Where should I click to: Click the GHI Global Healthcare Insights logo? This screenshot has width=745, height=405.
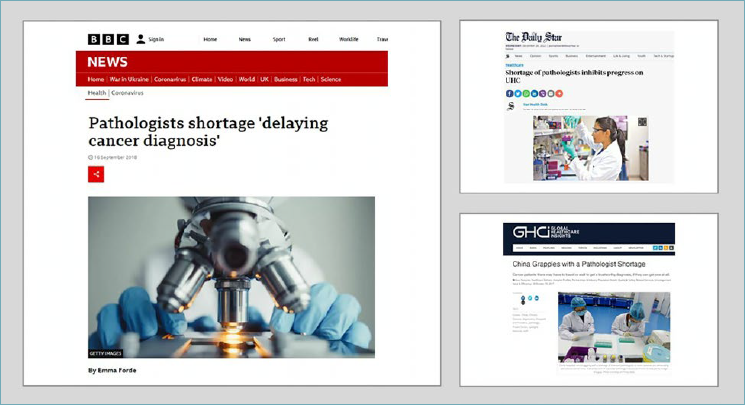point(545,232)
